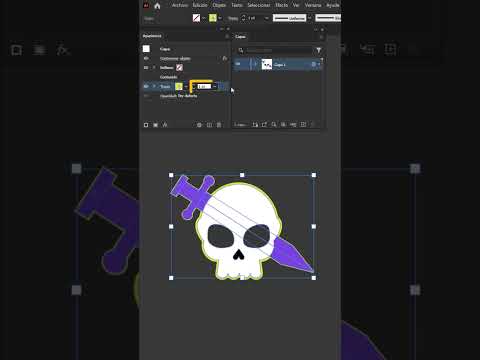480x360 pixels.
Task: Open the Archivo menu
Action: pyautogui.click(x=180, y=5)
